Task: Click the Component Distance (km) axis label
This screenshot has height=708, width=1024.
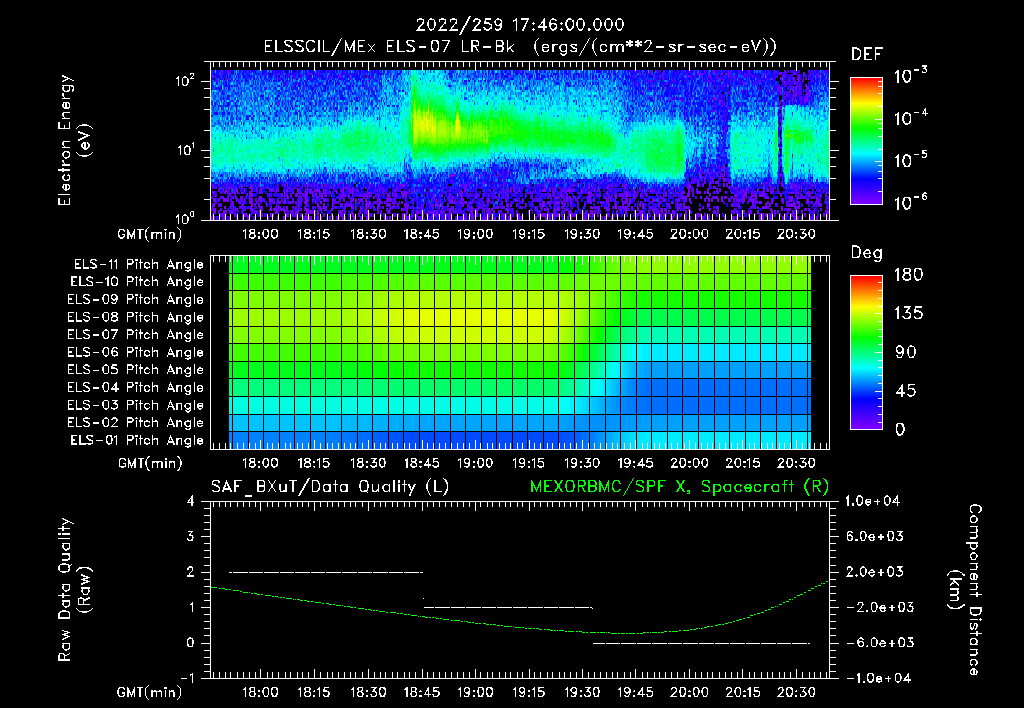Action: (x=965, y=590)
